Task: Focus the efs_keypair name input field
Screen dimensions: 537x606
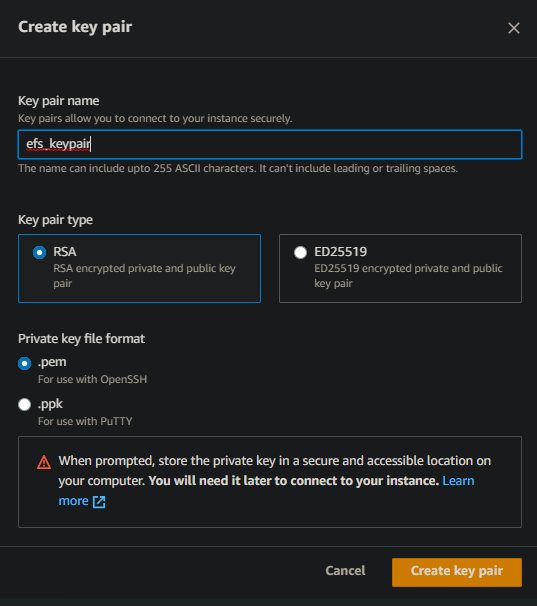Action: (270, 144)
